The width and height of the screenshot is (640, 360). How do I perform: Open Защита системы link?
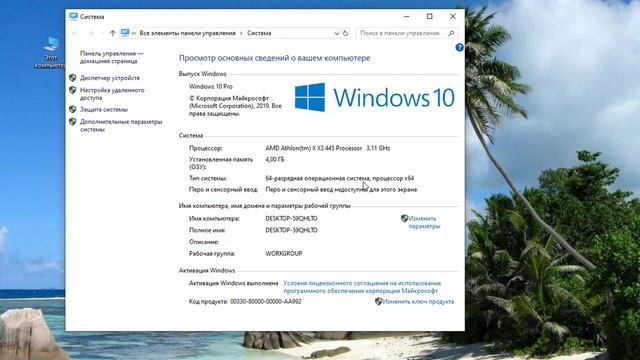coord(104,109)
